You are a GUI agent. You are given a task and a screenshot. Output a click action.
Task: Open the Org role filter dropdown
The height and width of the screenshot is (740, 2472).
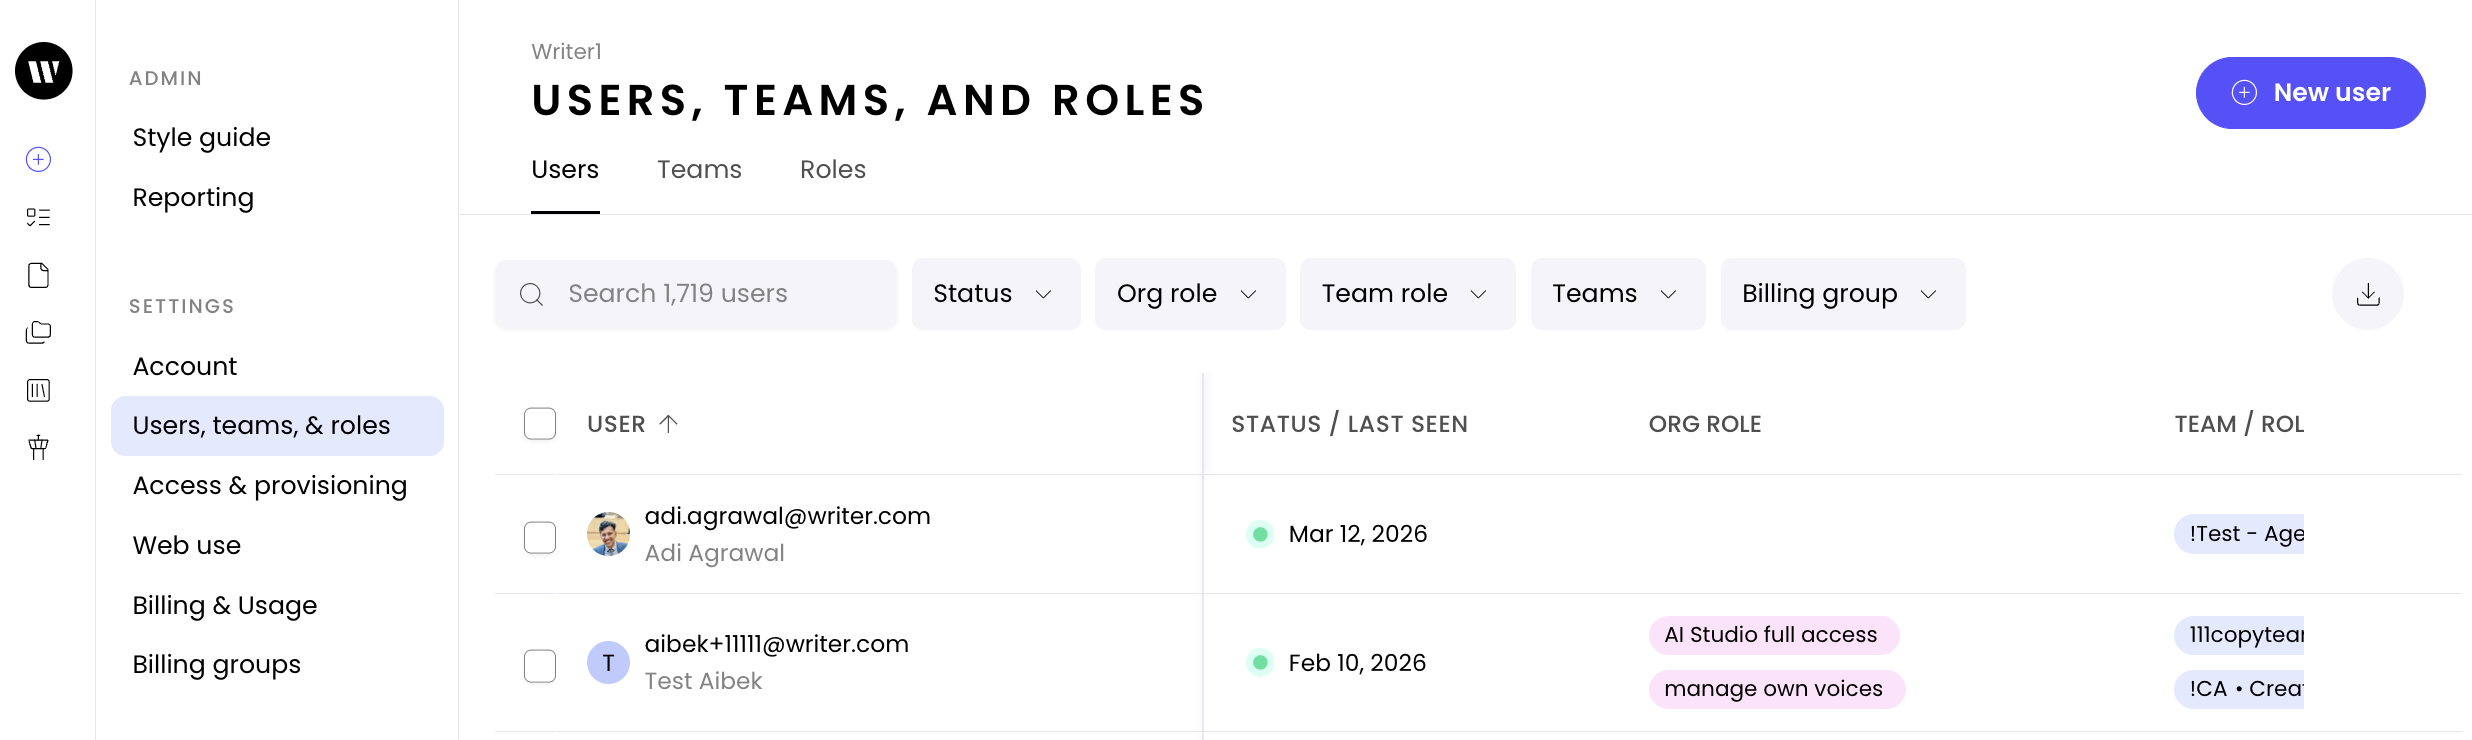(1189, 294)
